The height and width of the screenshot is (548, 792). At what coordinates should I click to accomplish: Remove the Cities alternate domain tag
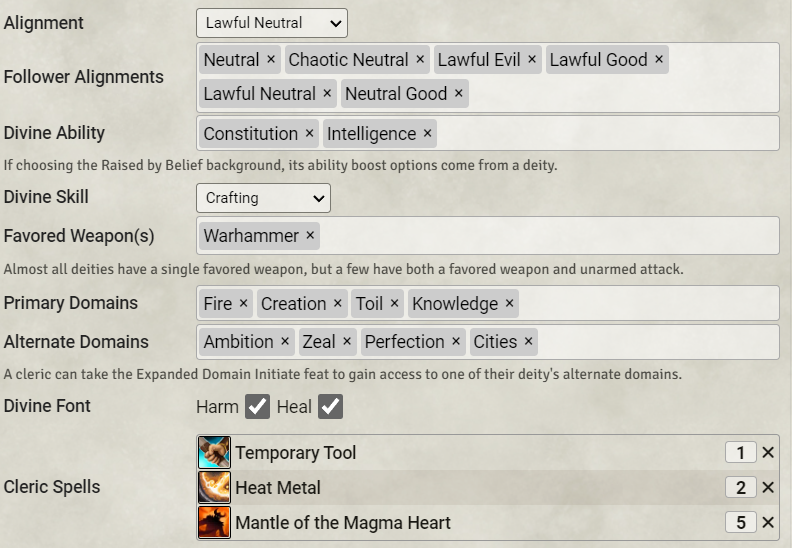pyautogui.click(x=528, y=342)
